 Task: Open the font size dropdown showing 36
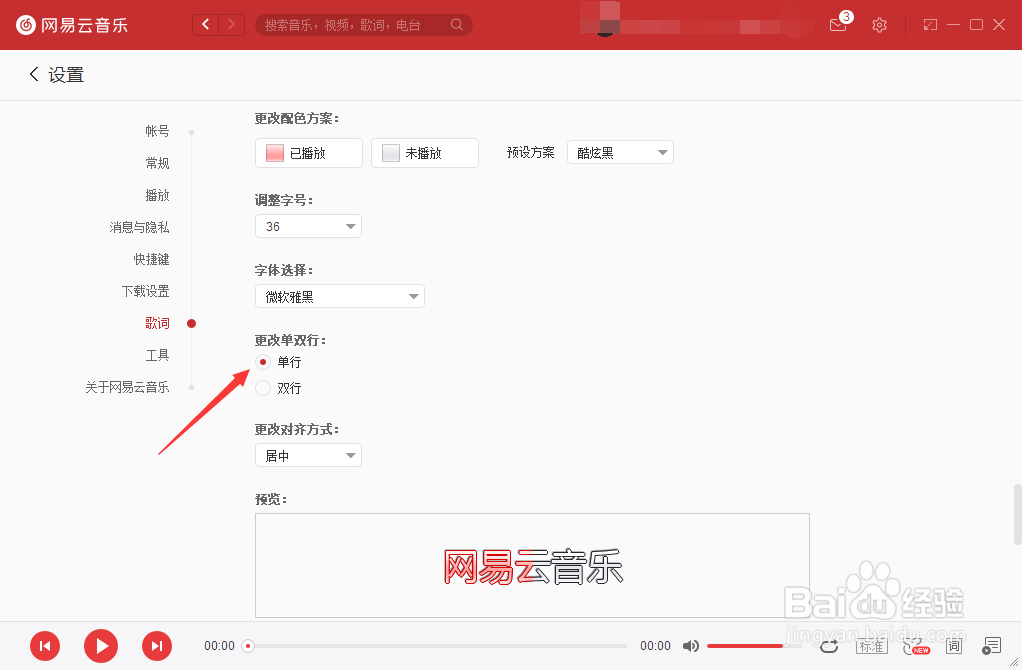[x=308, y=226]
